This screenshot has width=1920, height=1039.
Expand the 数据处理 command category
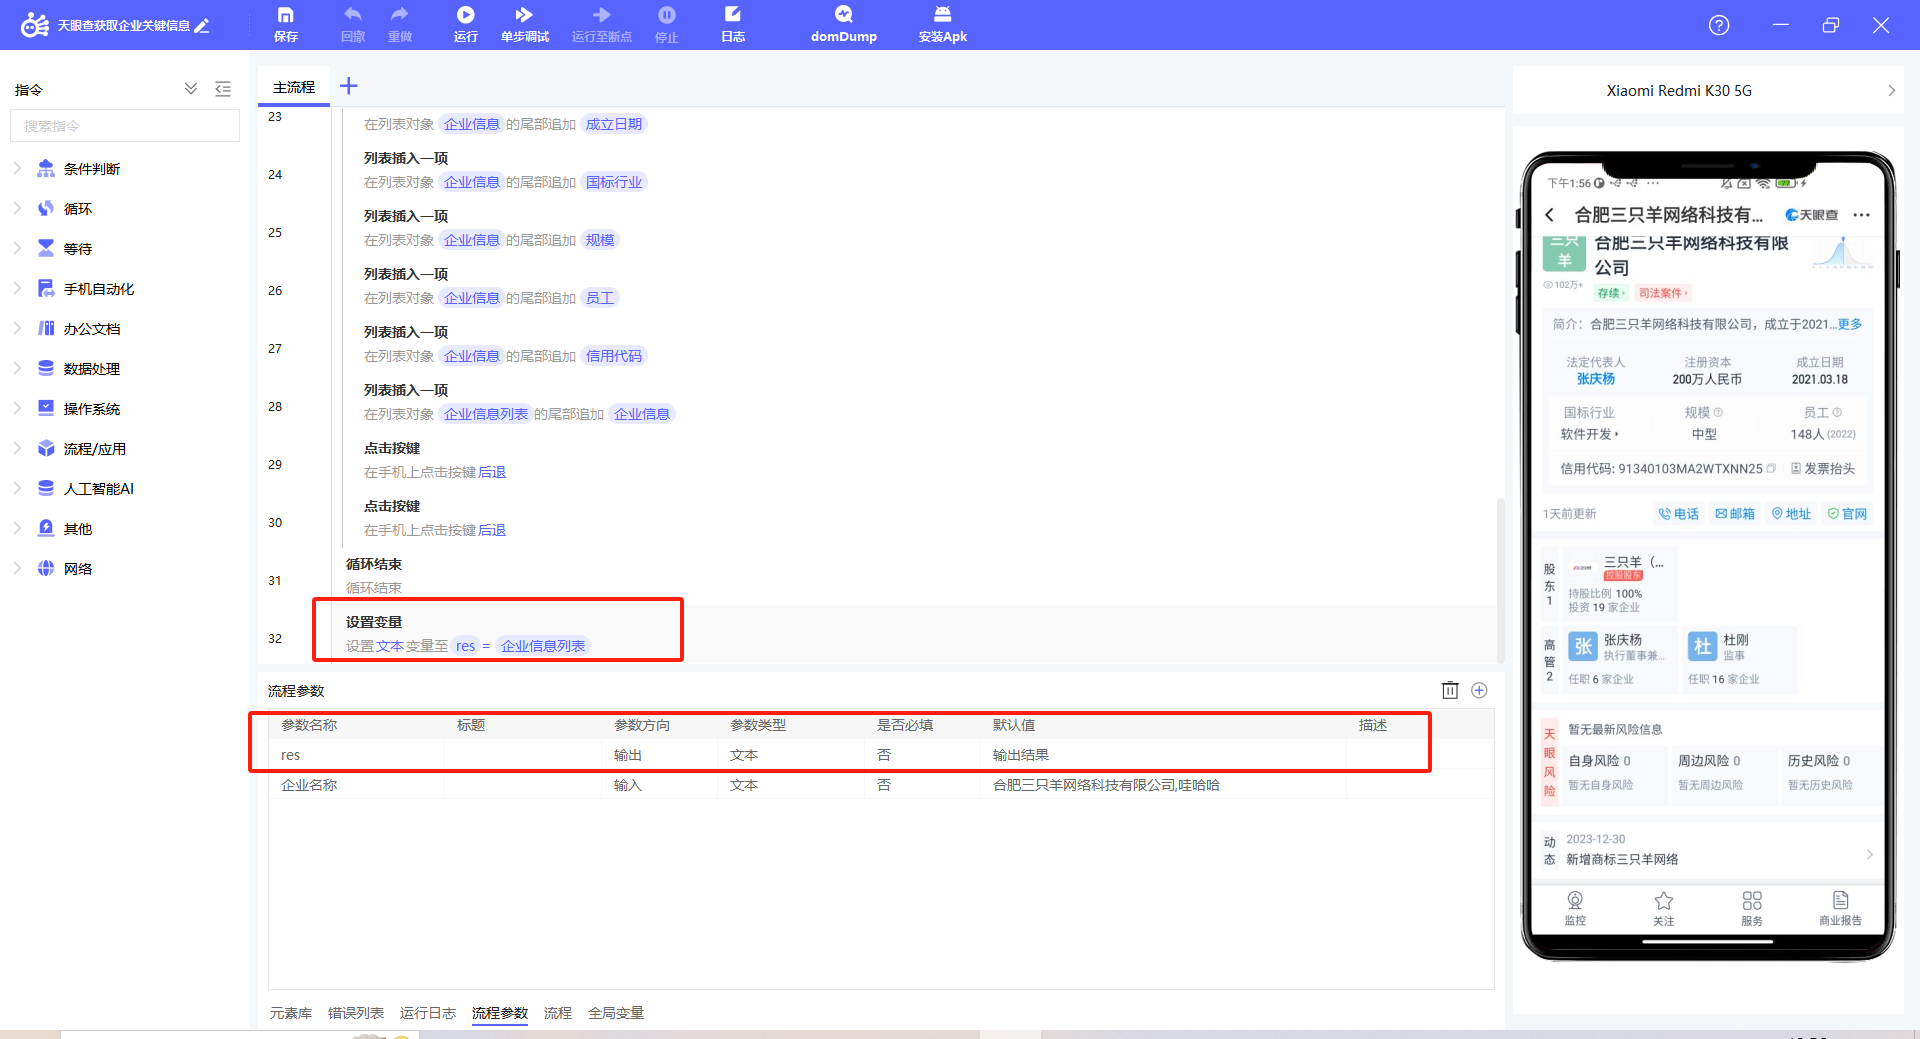click(17, 369)
